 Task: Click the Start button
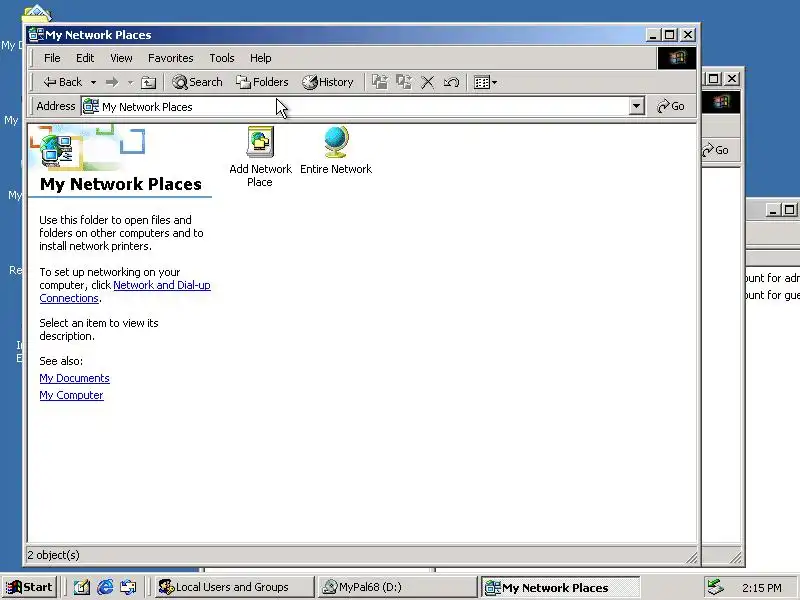tap(30, 587)
